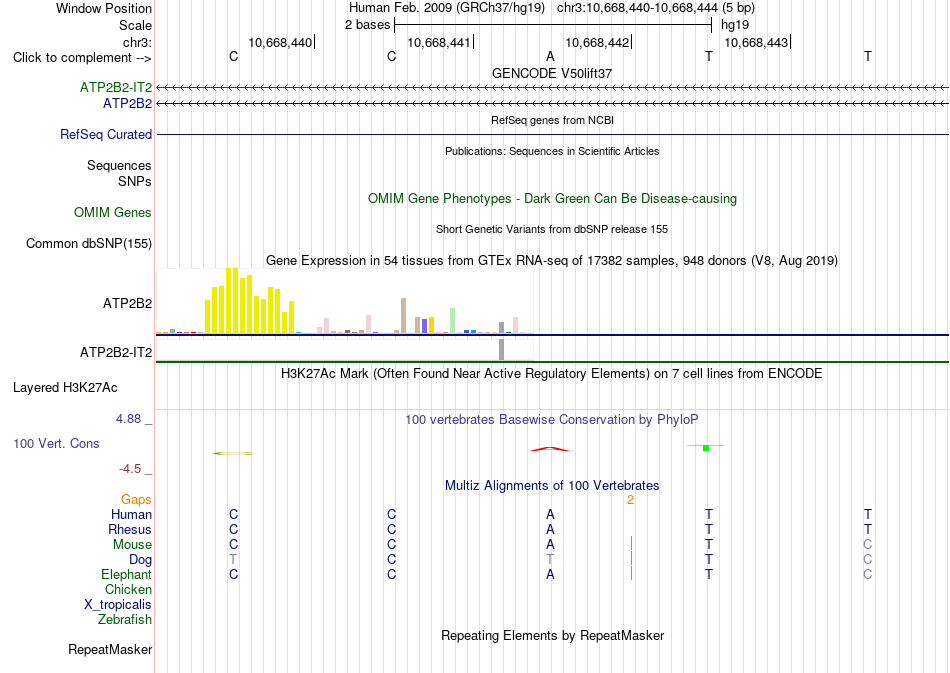Click coordinate label 10,668,440
Screen dimensions: 950x673
click(x=280, y=42)
